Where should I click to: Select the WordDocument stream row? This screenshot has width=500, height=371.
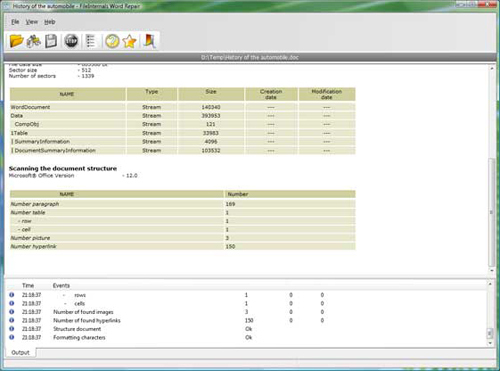tap(183, 107)
